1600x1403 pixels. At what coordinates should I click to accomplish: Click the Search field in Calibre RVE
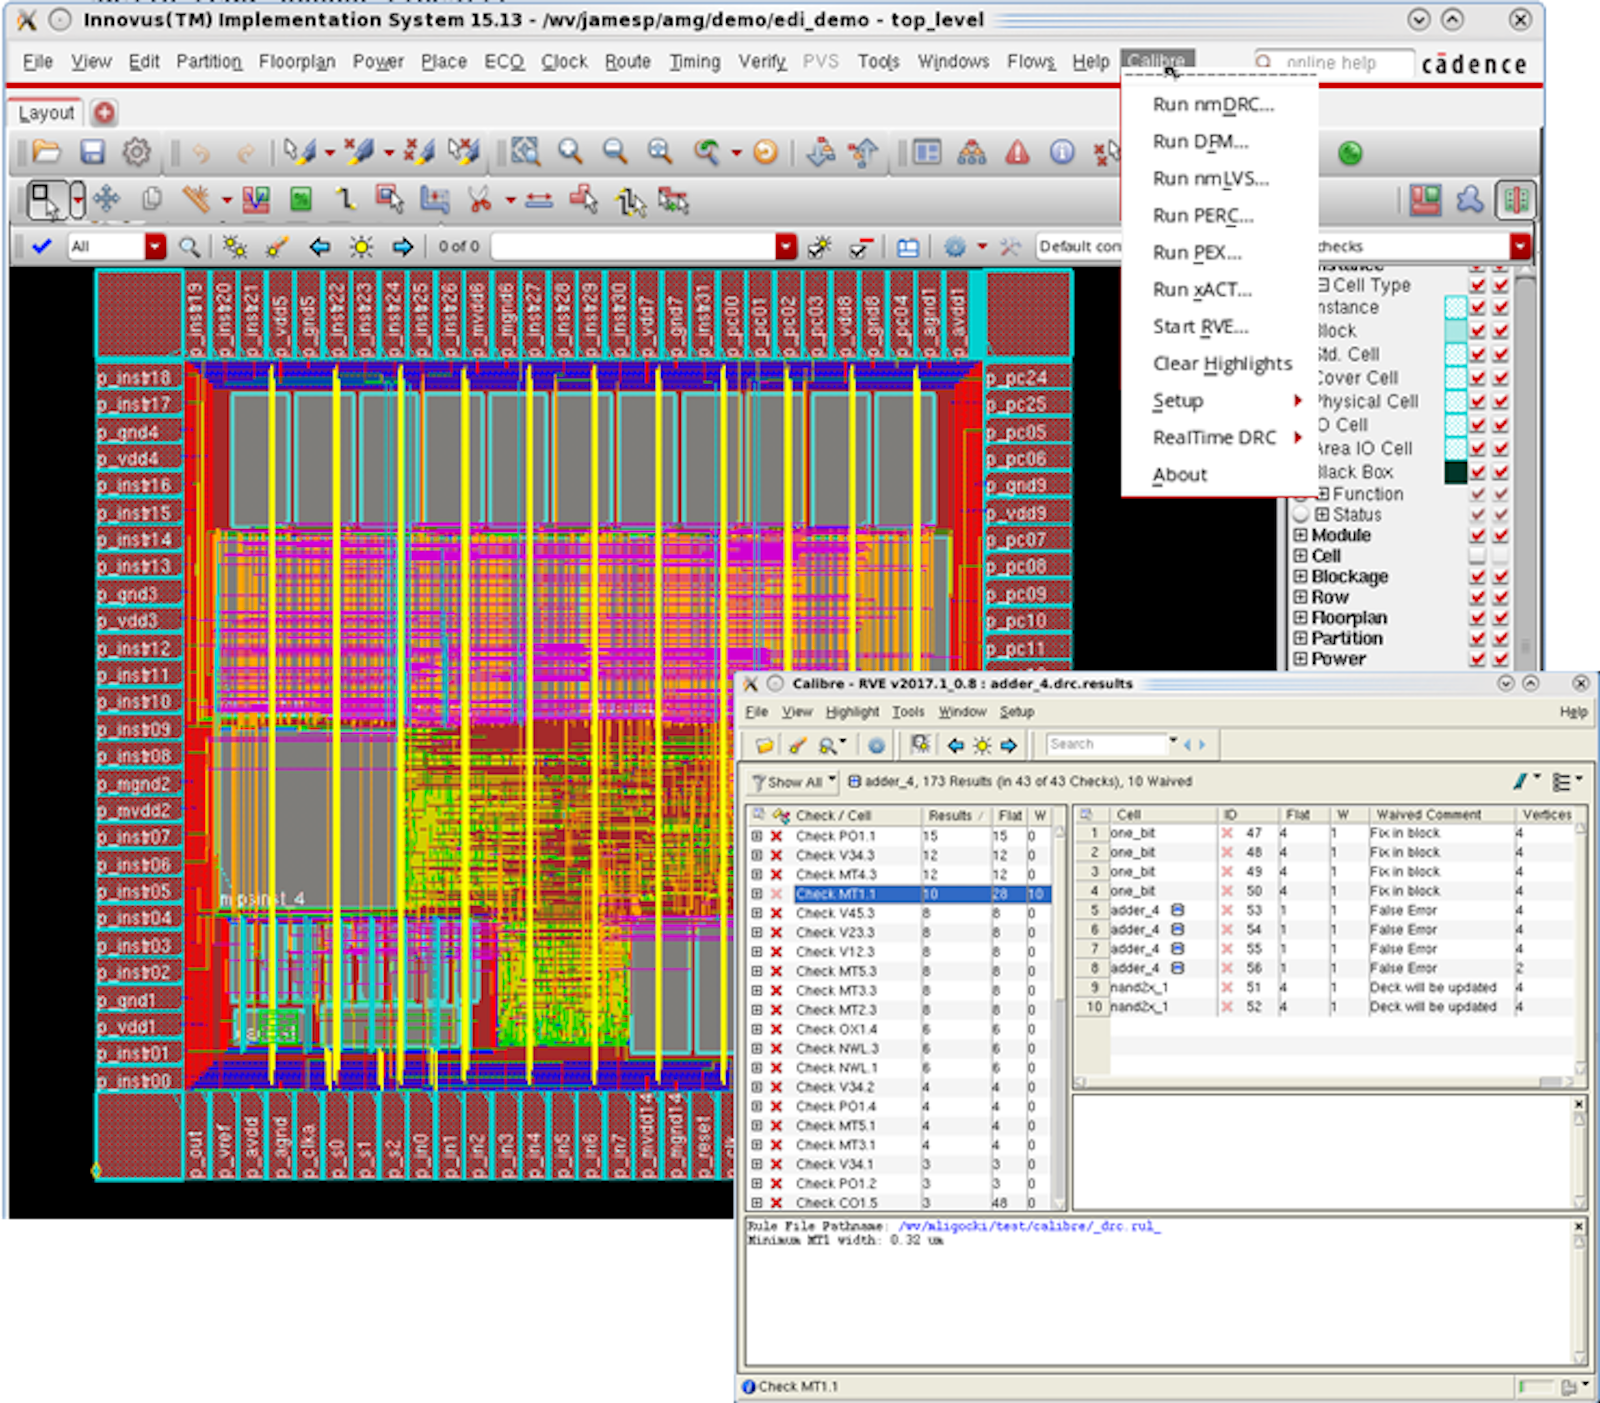coord(1105,744)
